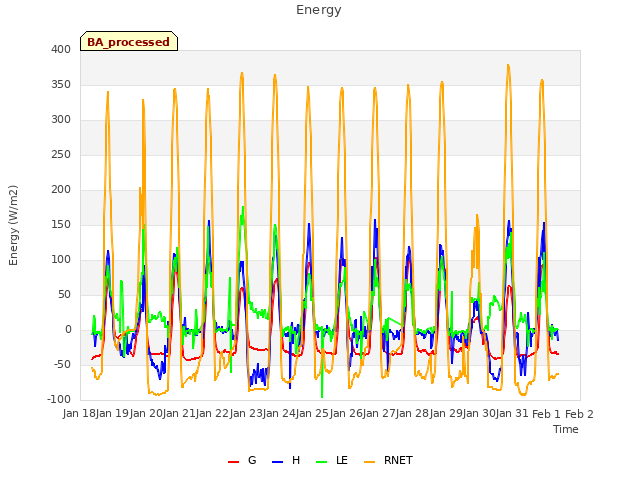This screenshot has width=640, height=480.
Task: Click the Jan 23 x-axis date label
Action: (246, 414)
